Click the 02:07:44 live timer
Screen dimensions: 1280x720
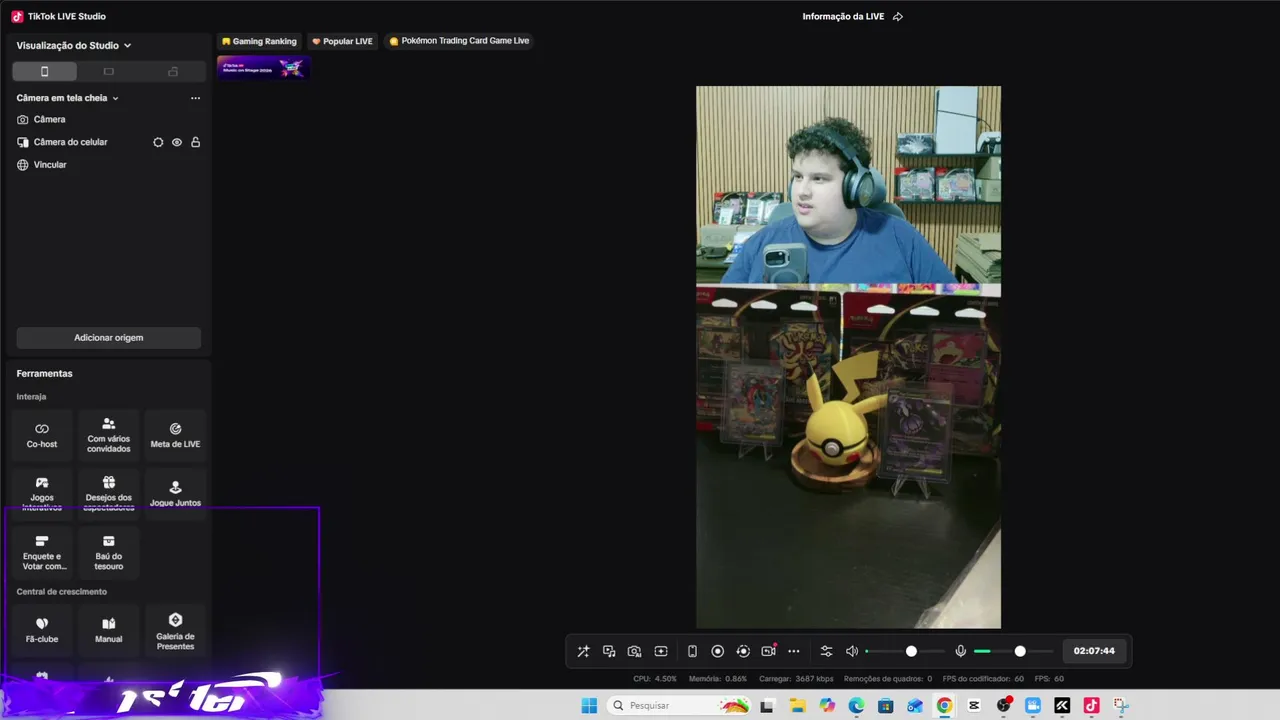coord(1094,651)
